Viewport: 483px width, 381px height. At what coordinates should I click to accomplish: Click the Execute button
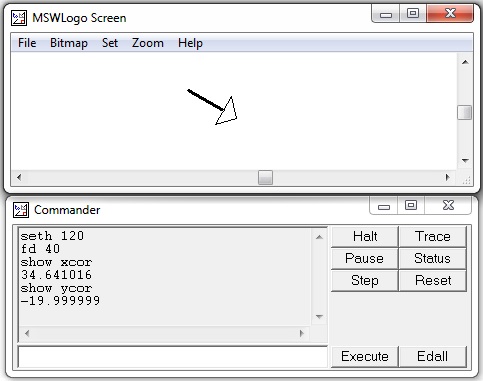tap(365, 356)
